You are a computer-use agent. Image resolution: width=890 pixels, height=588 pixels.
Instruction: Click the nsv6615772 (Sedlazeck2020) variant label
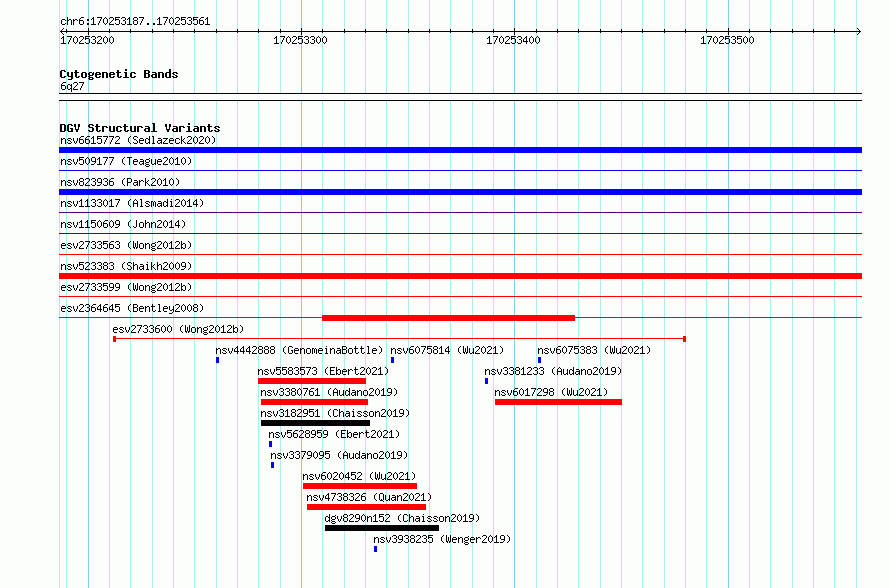138,140
